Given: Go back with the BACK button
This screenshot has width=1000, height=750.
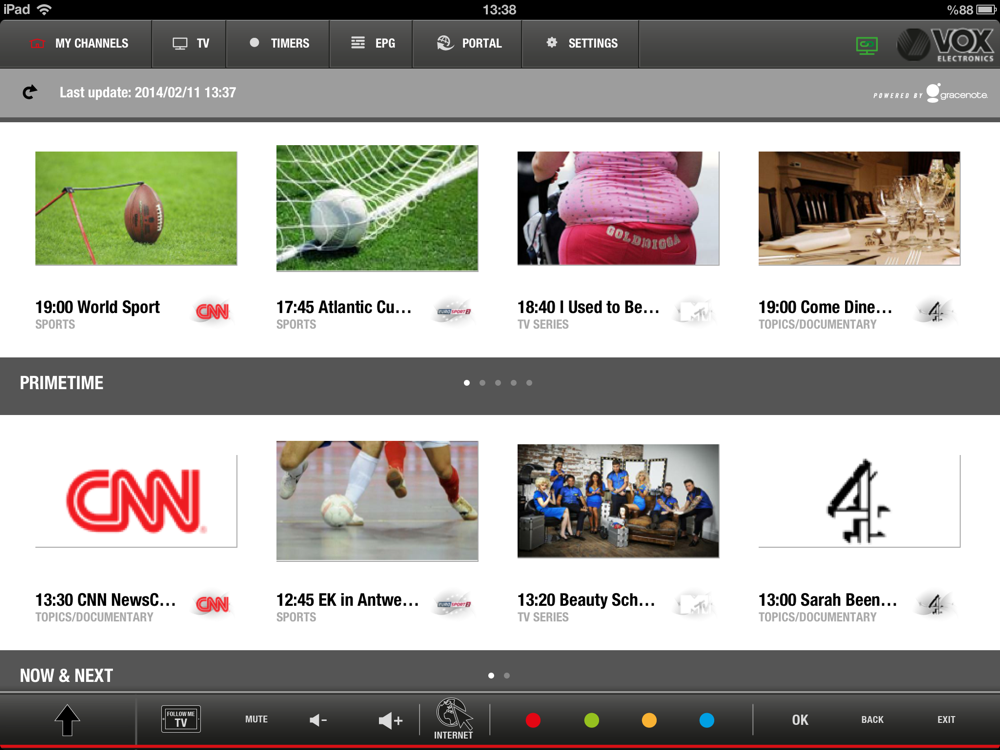Looking at the screenshot, I should (872, 719).
